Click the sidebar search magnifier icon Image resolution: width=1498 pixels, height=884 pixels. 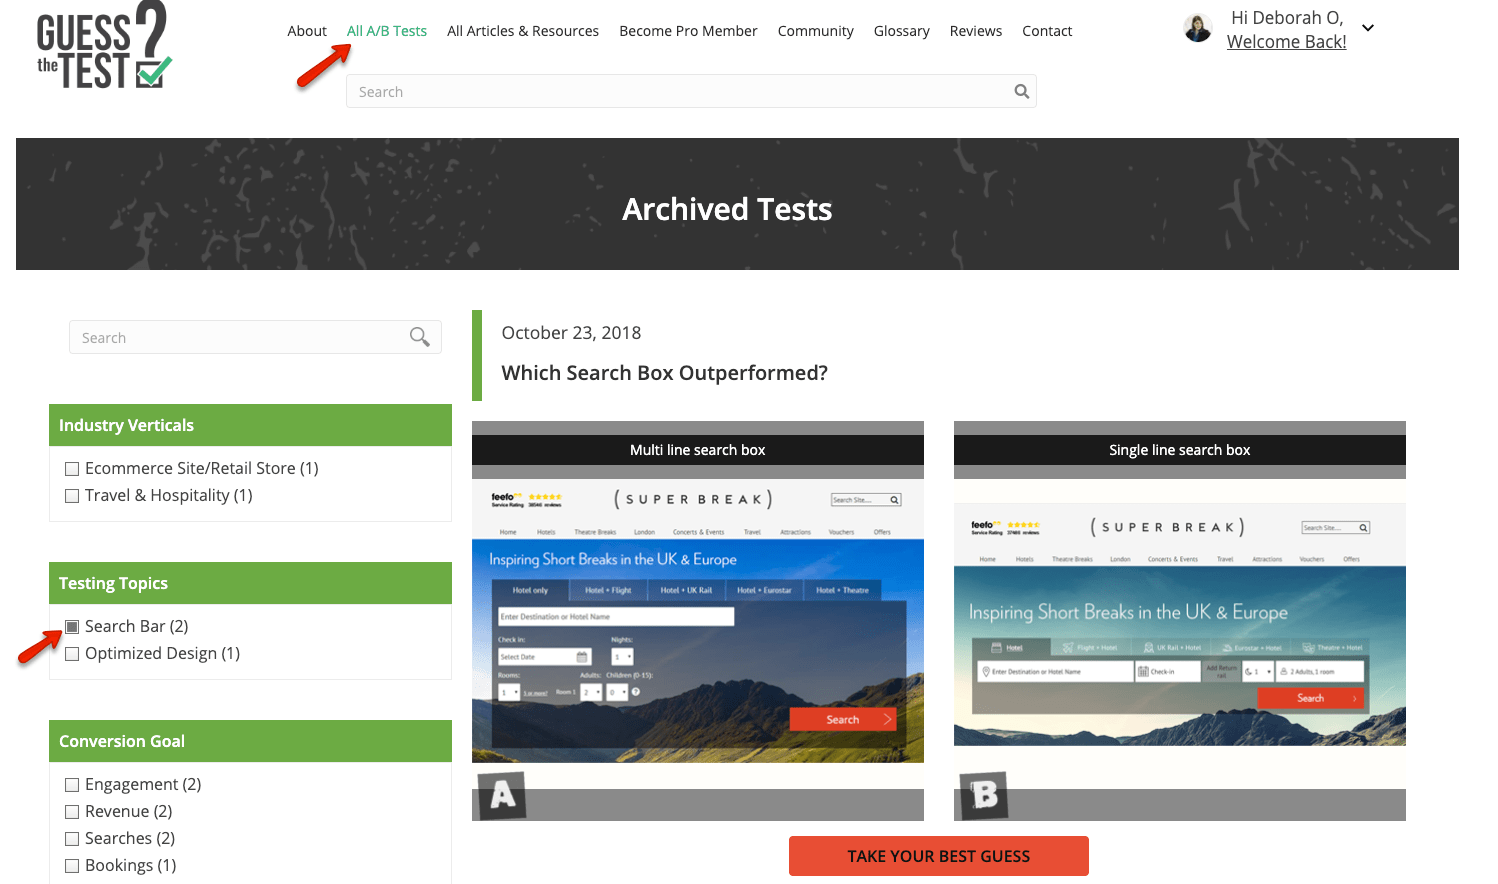tap(419, 337)
